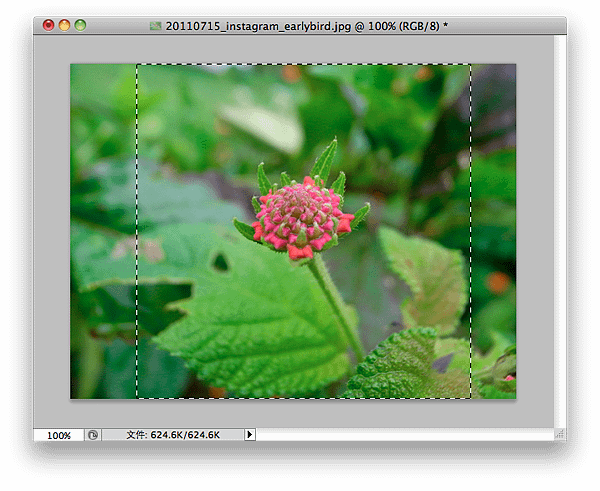Image resolution: width=600 pixels, height=491 pixels.
Task: Click the 100% zoom level field
Action: tap(59, 435)
